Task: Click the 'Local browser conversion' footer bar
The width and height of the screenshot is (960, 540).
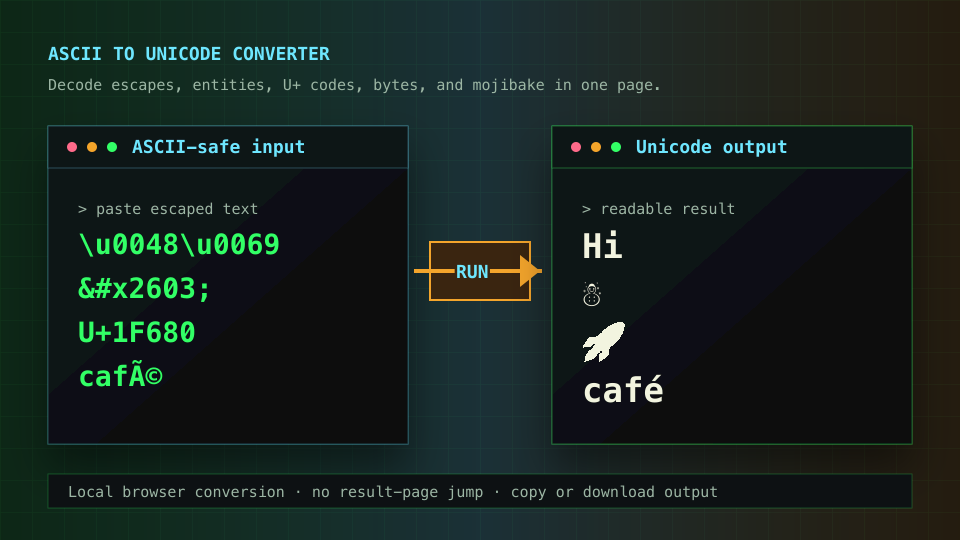Action: pyautogui.click(x=480, y=491)
